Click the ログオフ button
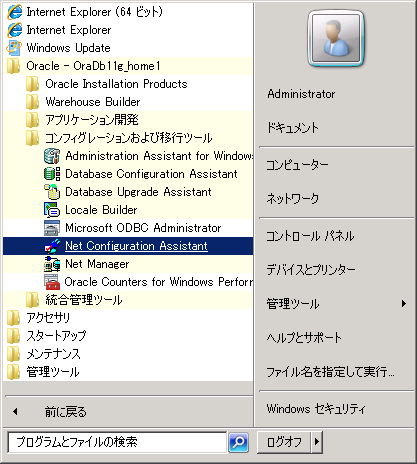Image resolution: width=417 pixels, height=464 pixels. [x=284, y=442]
